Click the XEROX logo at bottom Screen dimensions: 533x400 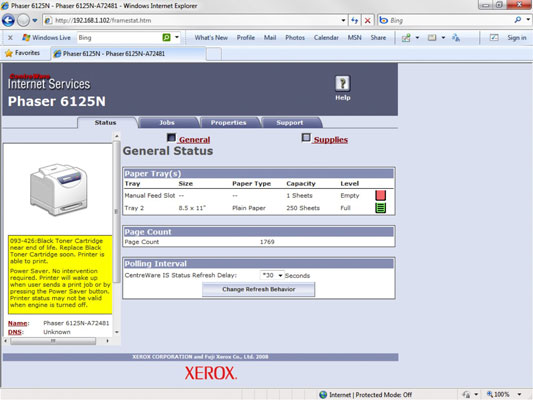pos(211,373)
